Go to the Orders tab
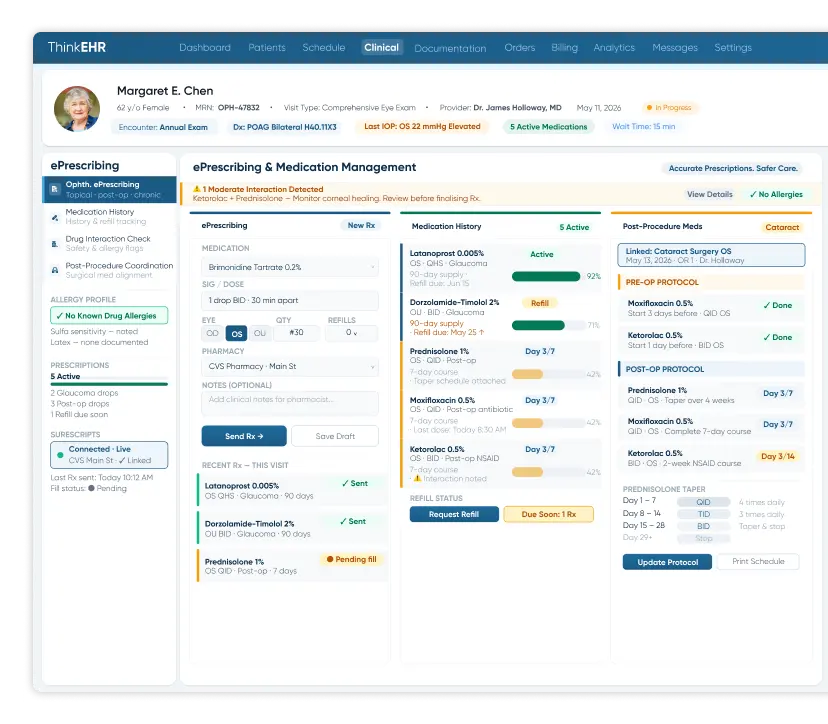This screenshot has width=828, height=724. click(x=520, y=48)
